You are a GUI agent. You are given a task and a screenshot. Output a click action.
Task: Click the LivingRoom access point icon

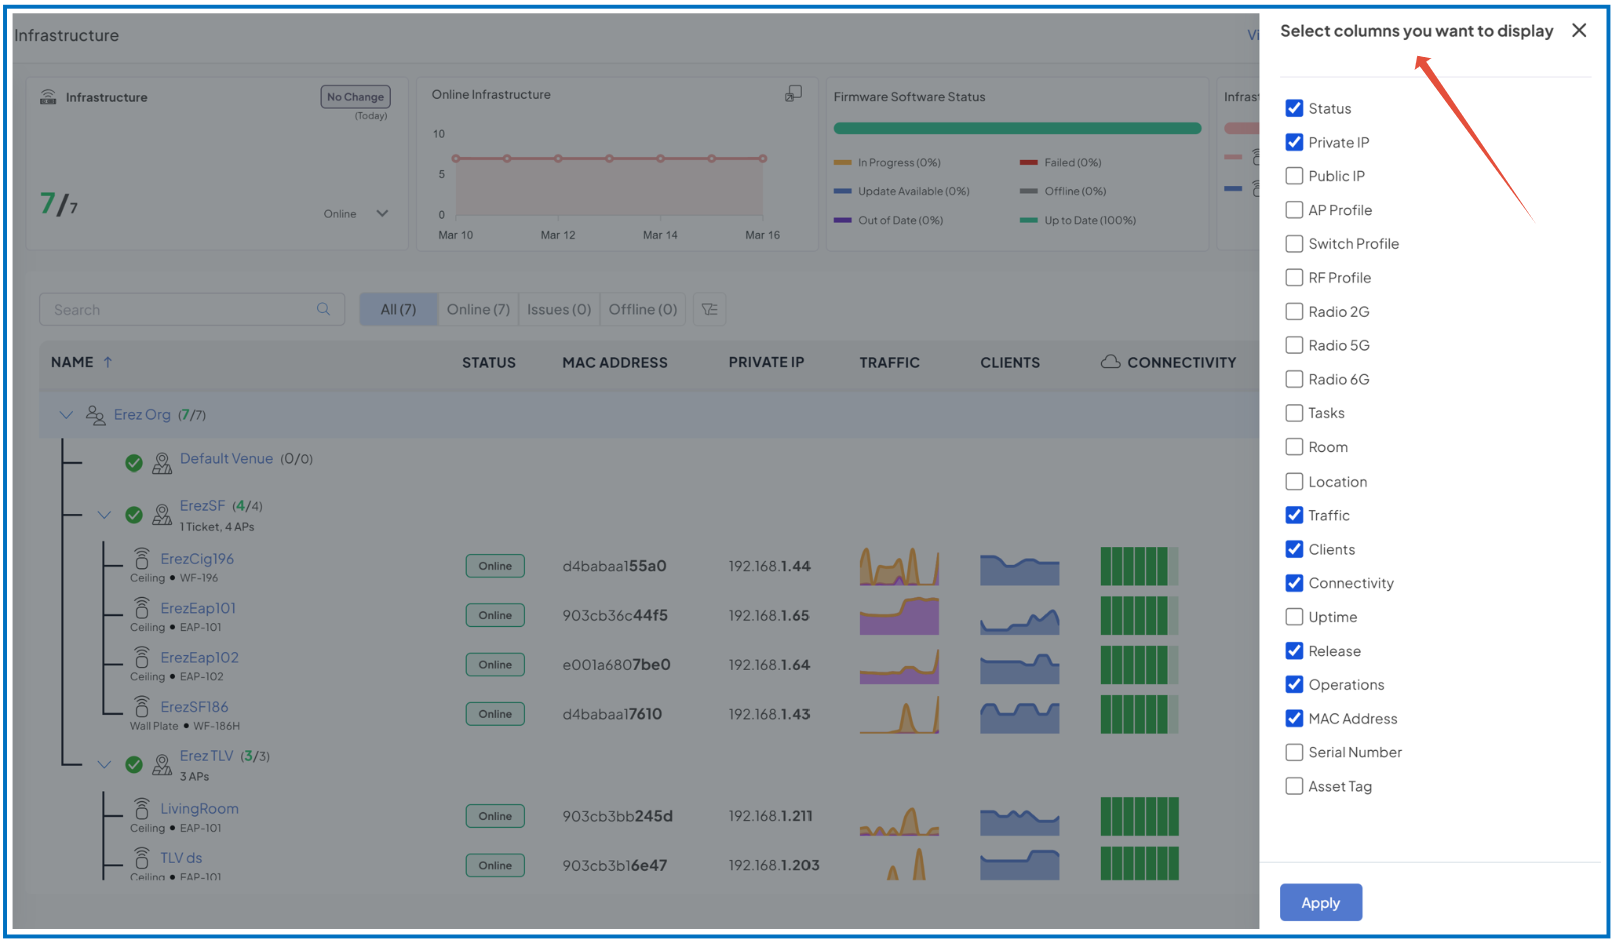click(x=142, y=807)
